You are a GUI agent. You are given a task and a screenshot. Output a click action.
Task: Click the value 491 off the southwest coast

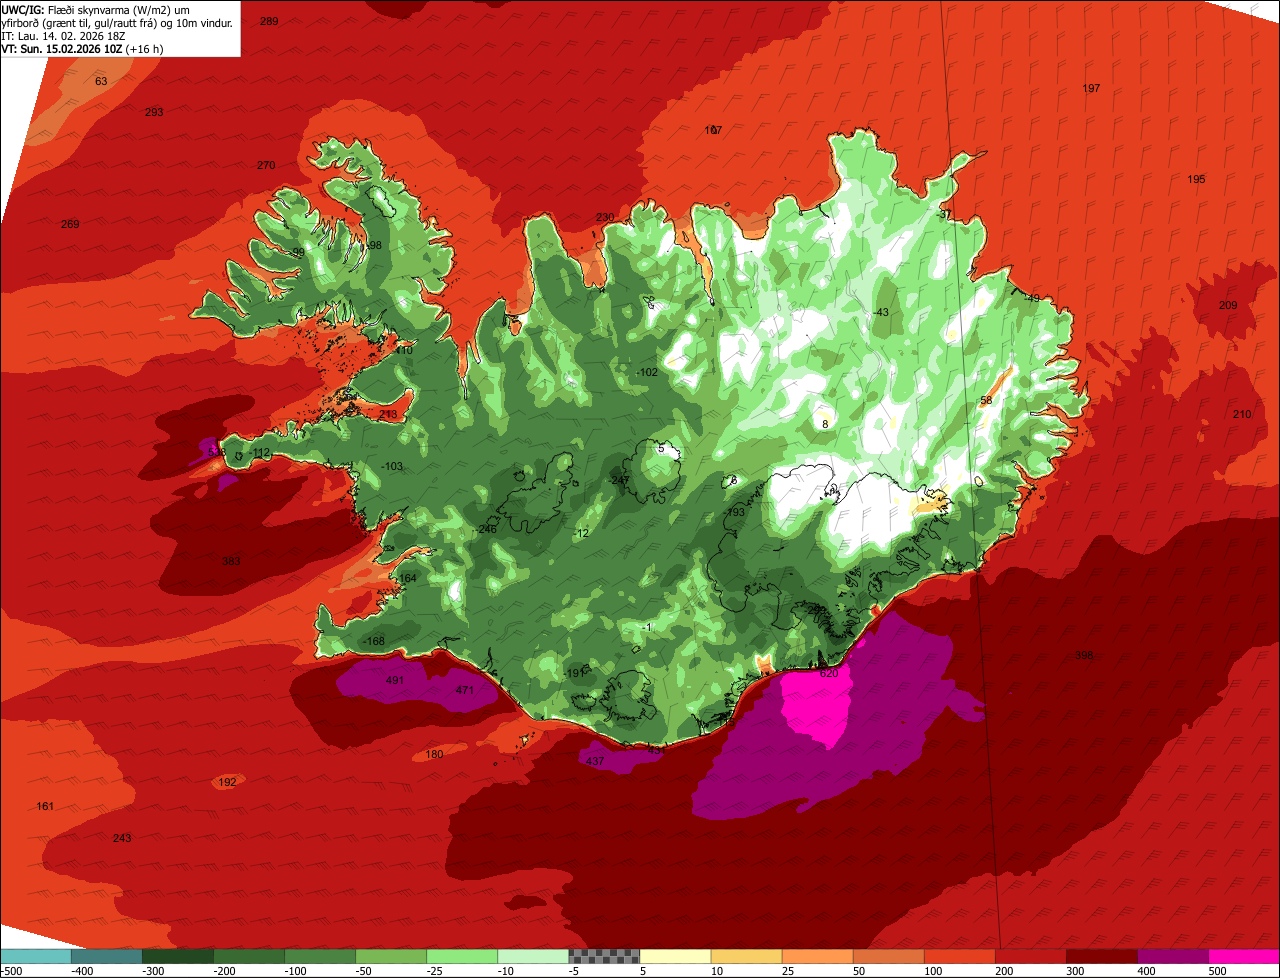[394, 681]
